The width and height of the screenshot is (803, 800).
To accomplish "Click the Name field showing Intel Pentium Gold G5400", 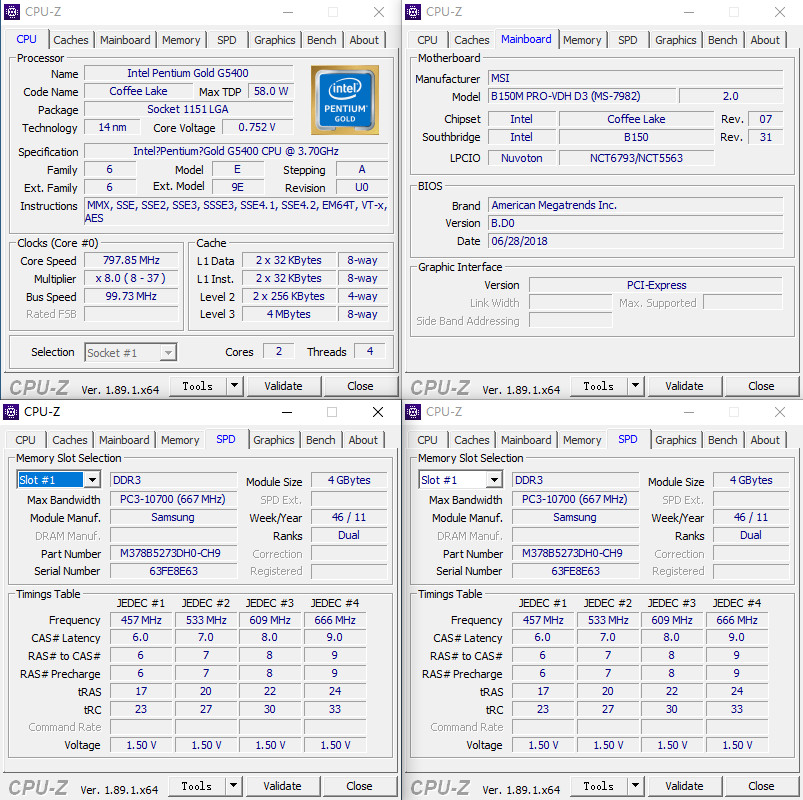I will click(x=188, y=73).
